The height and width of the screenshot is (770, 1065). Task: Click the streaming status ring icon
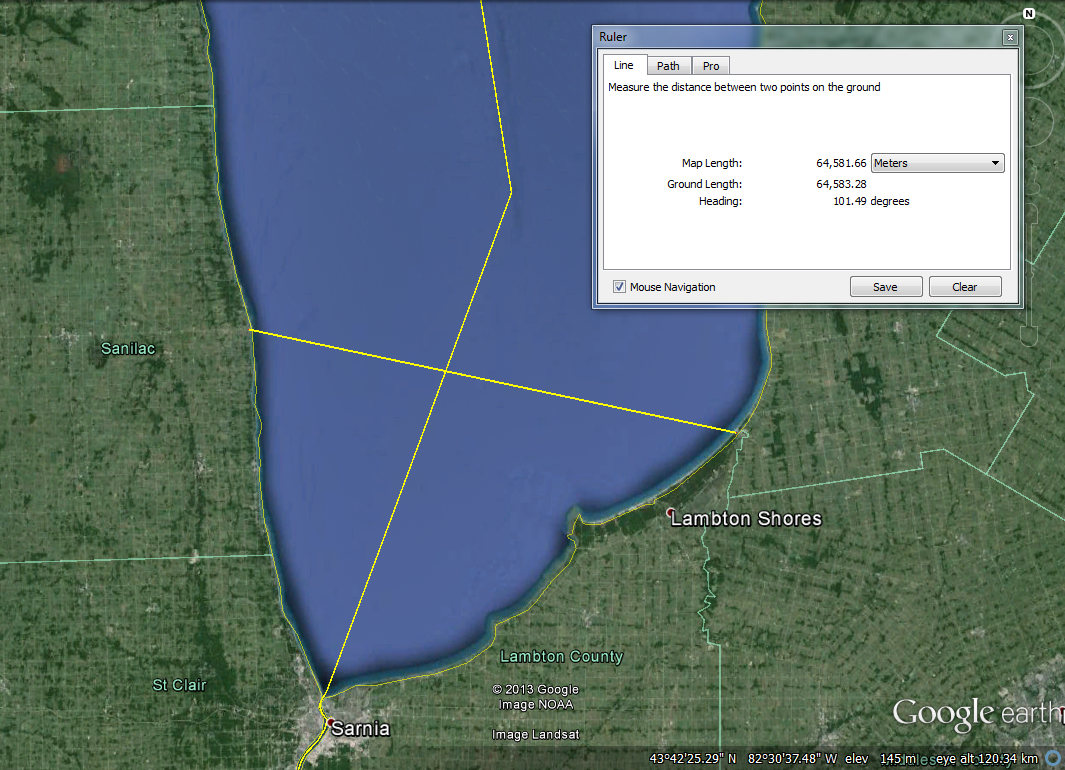point(1054,760)
